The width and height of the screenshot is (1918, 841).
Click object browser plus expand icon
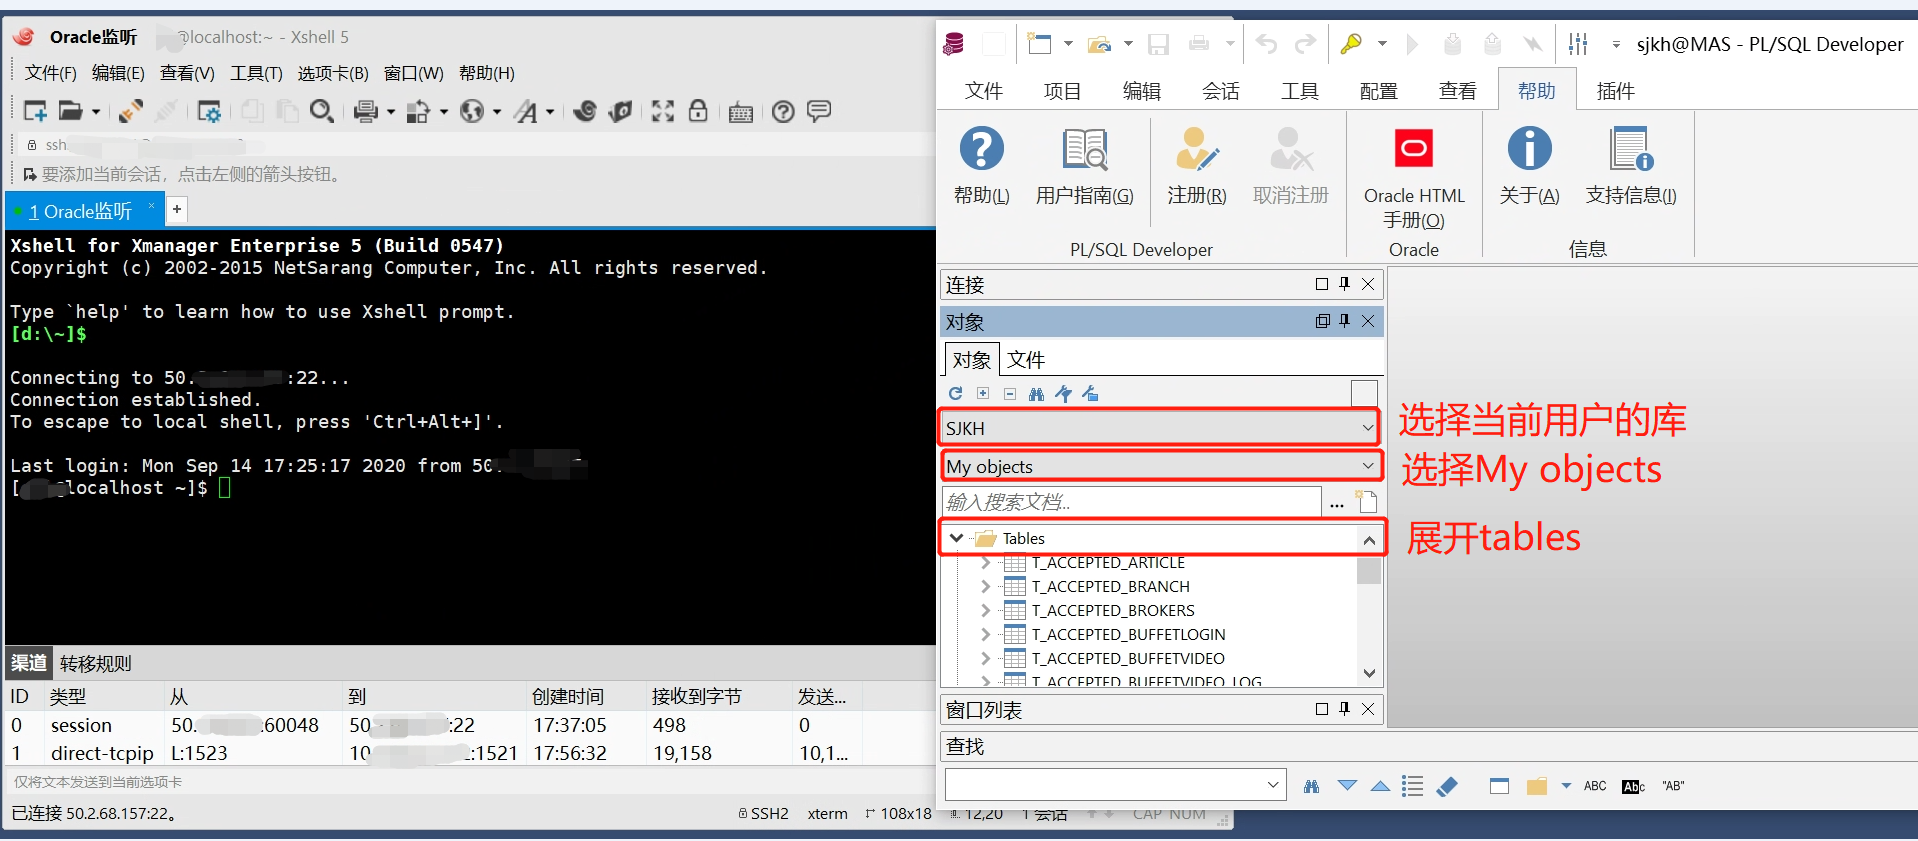point(983,394)
